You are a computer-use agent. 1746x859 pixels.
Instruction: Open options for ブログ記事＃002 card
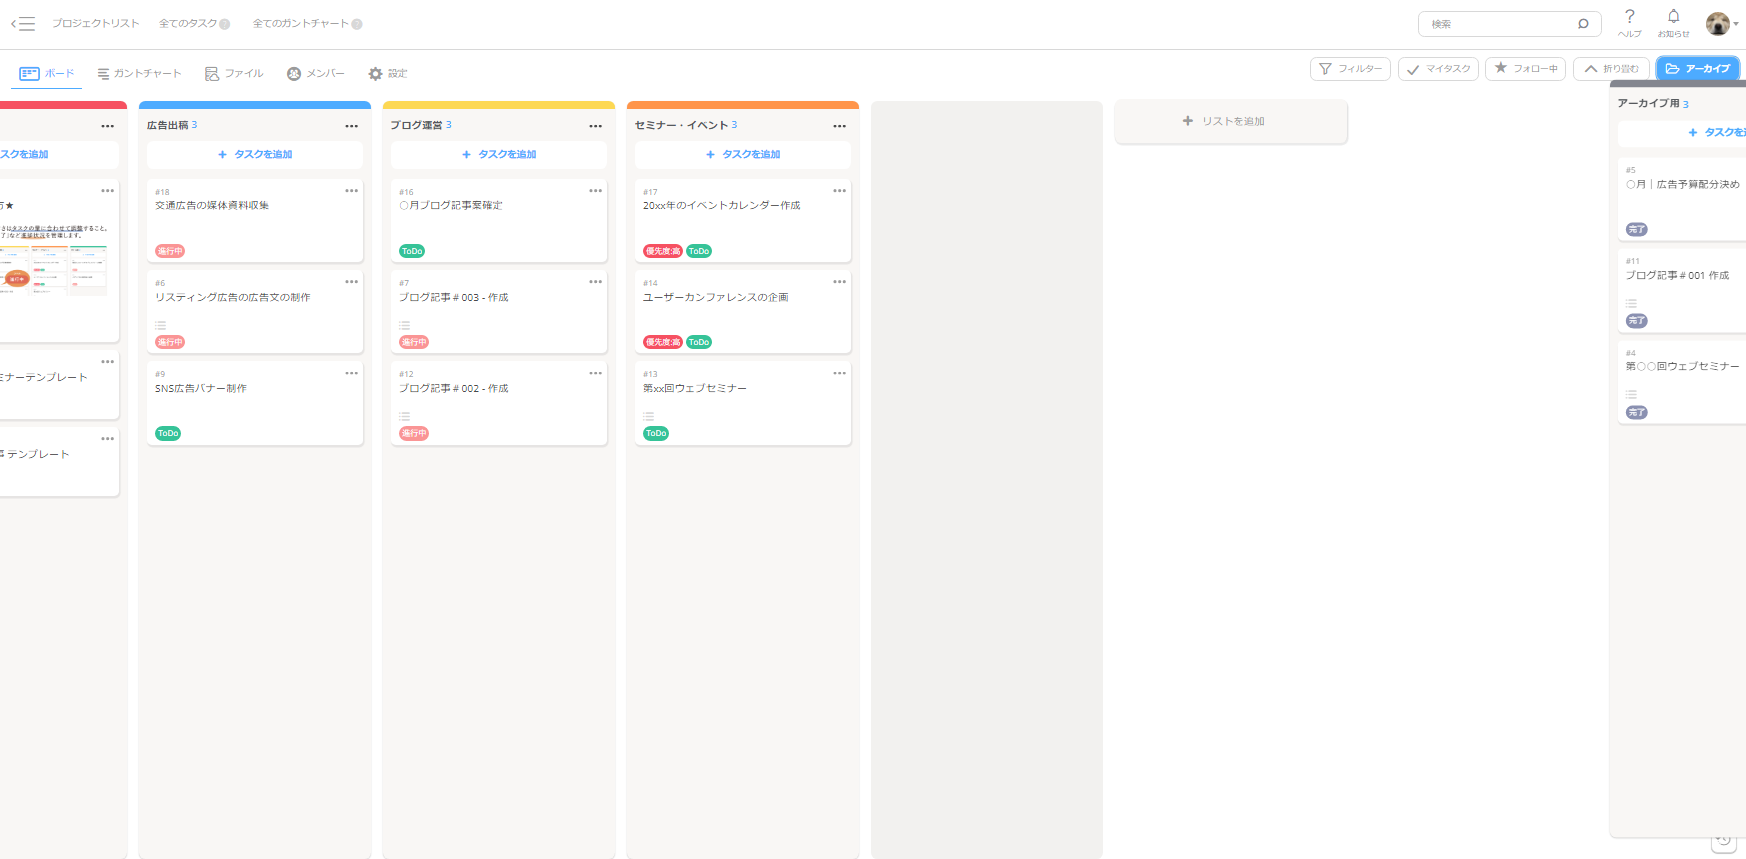click(595, 373)
